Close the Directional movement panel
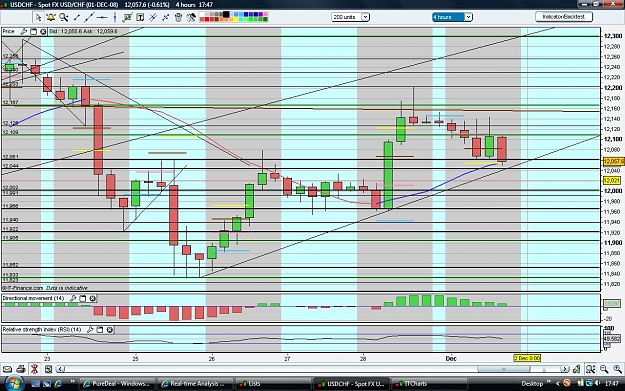The image size is (625, 391). (92, 298)
